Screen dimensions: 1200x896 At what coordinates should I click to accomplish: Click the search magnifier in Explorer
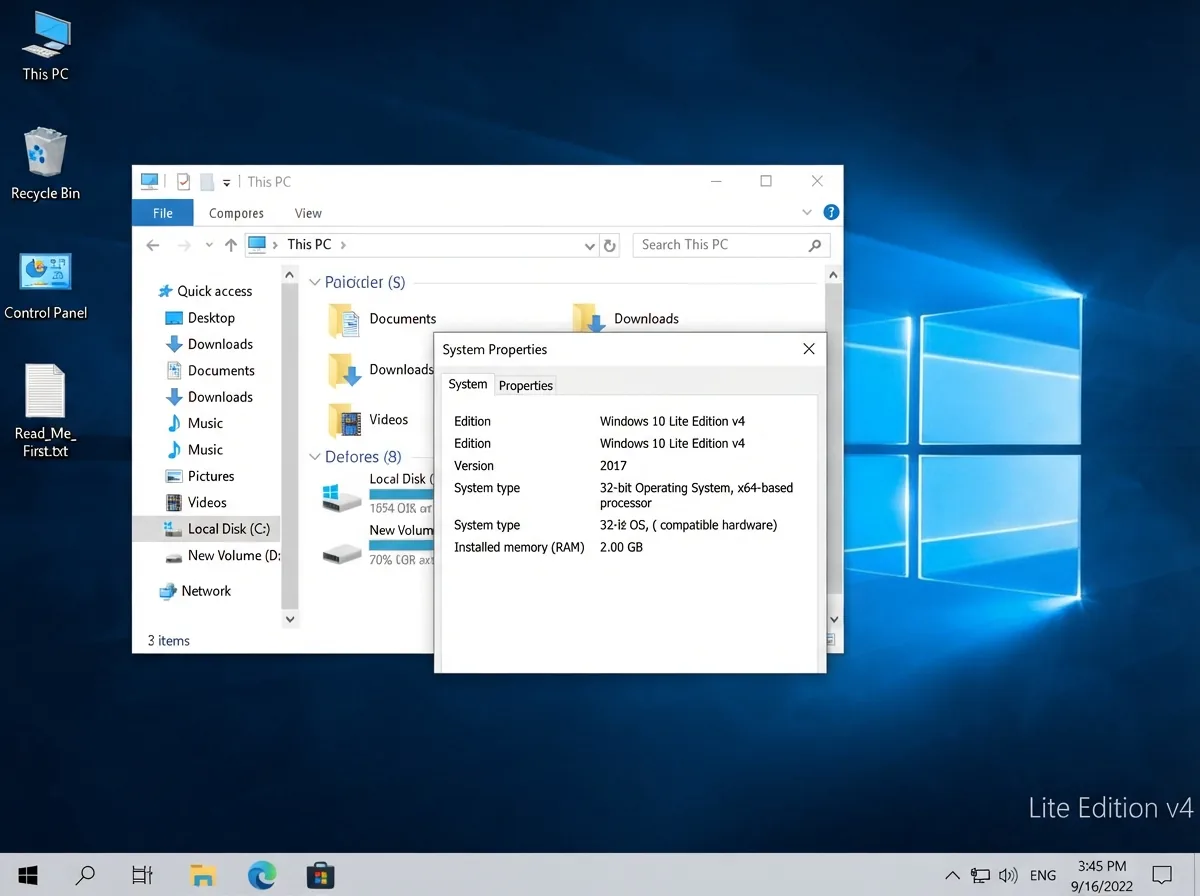point(815,245)
